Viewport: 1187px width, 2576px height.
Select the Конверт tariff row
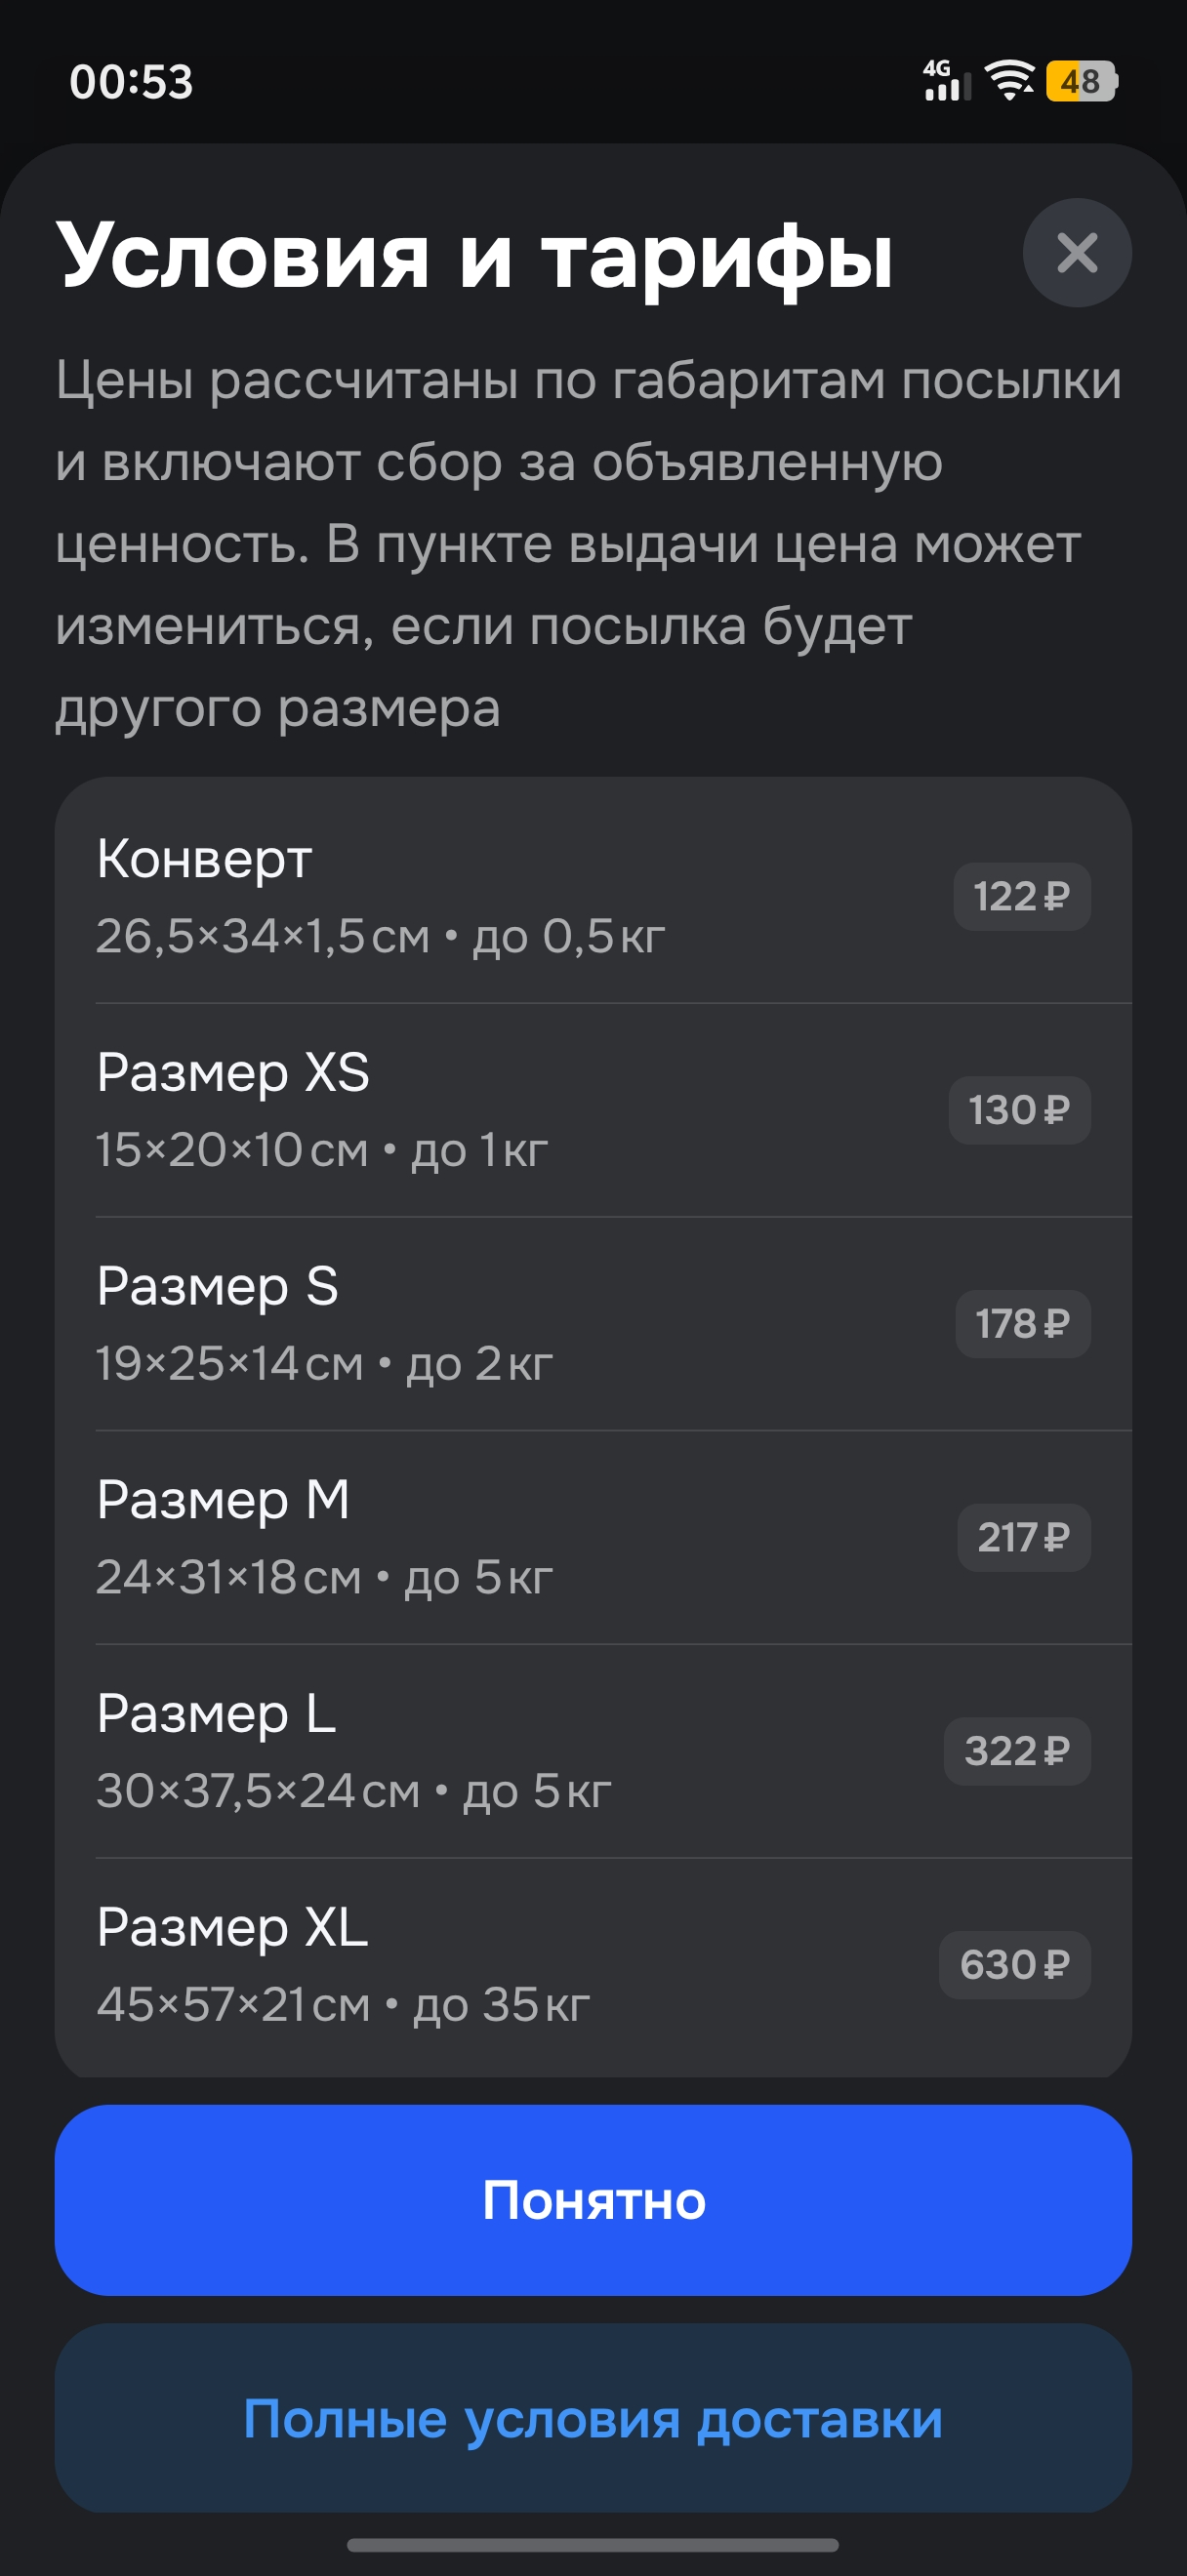click(500, 896)
